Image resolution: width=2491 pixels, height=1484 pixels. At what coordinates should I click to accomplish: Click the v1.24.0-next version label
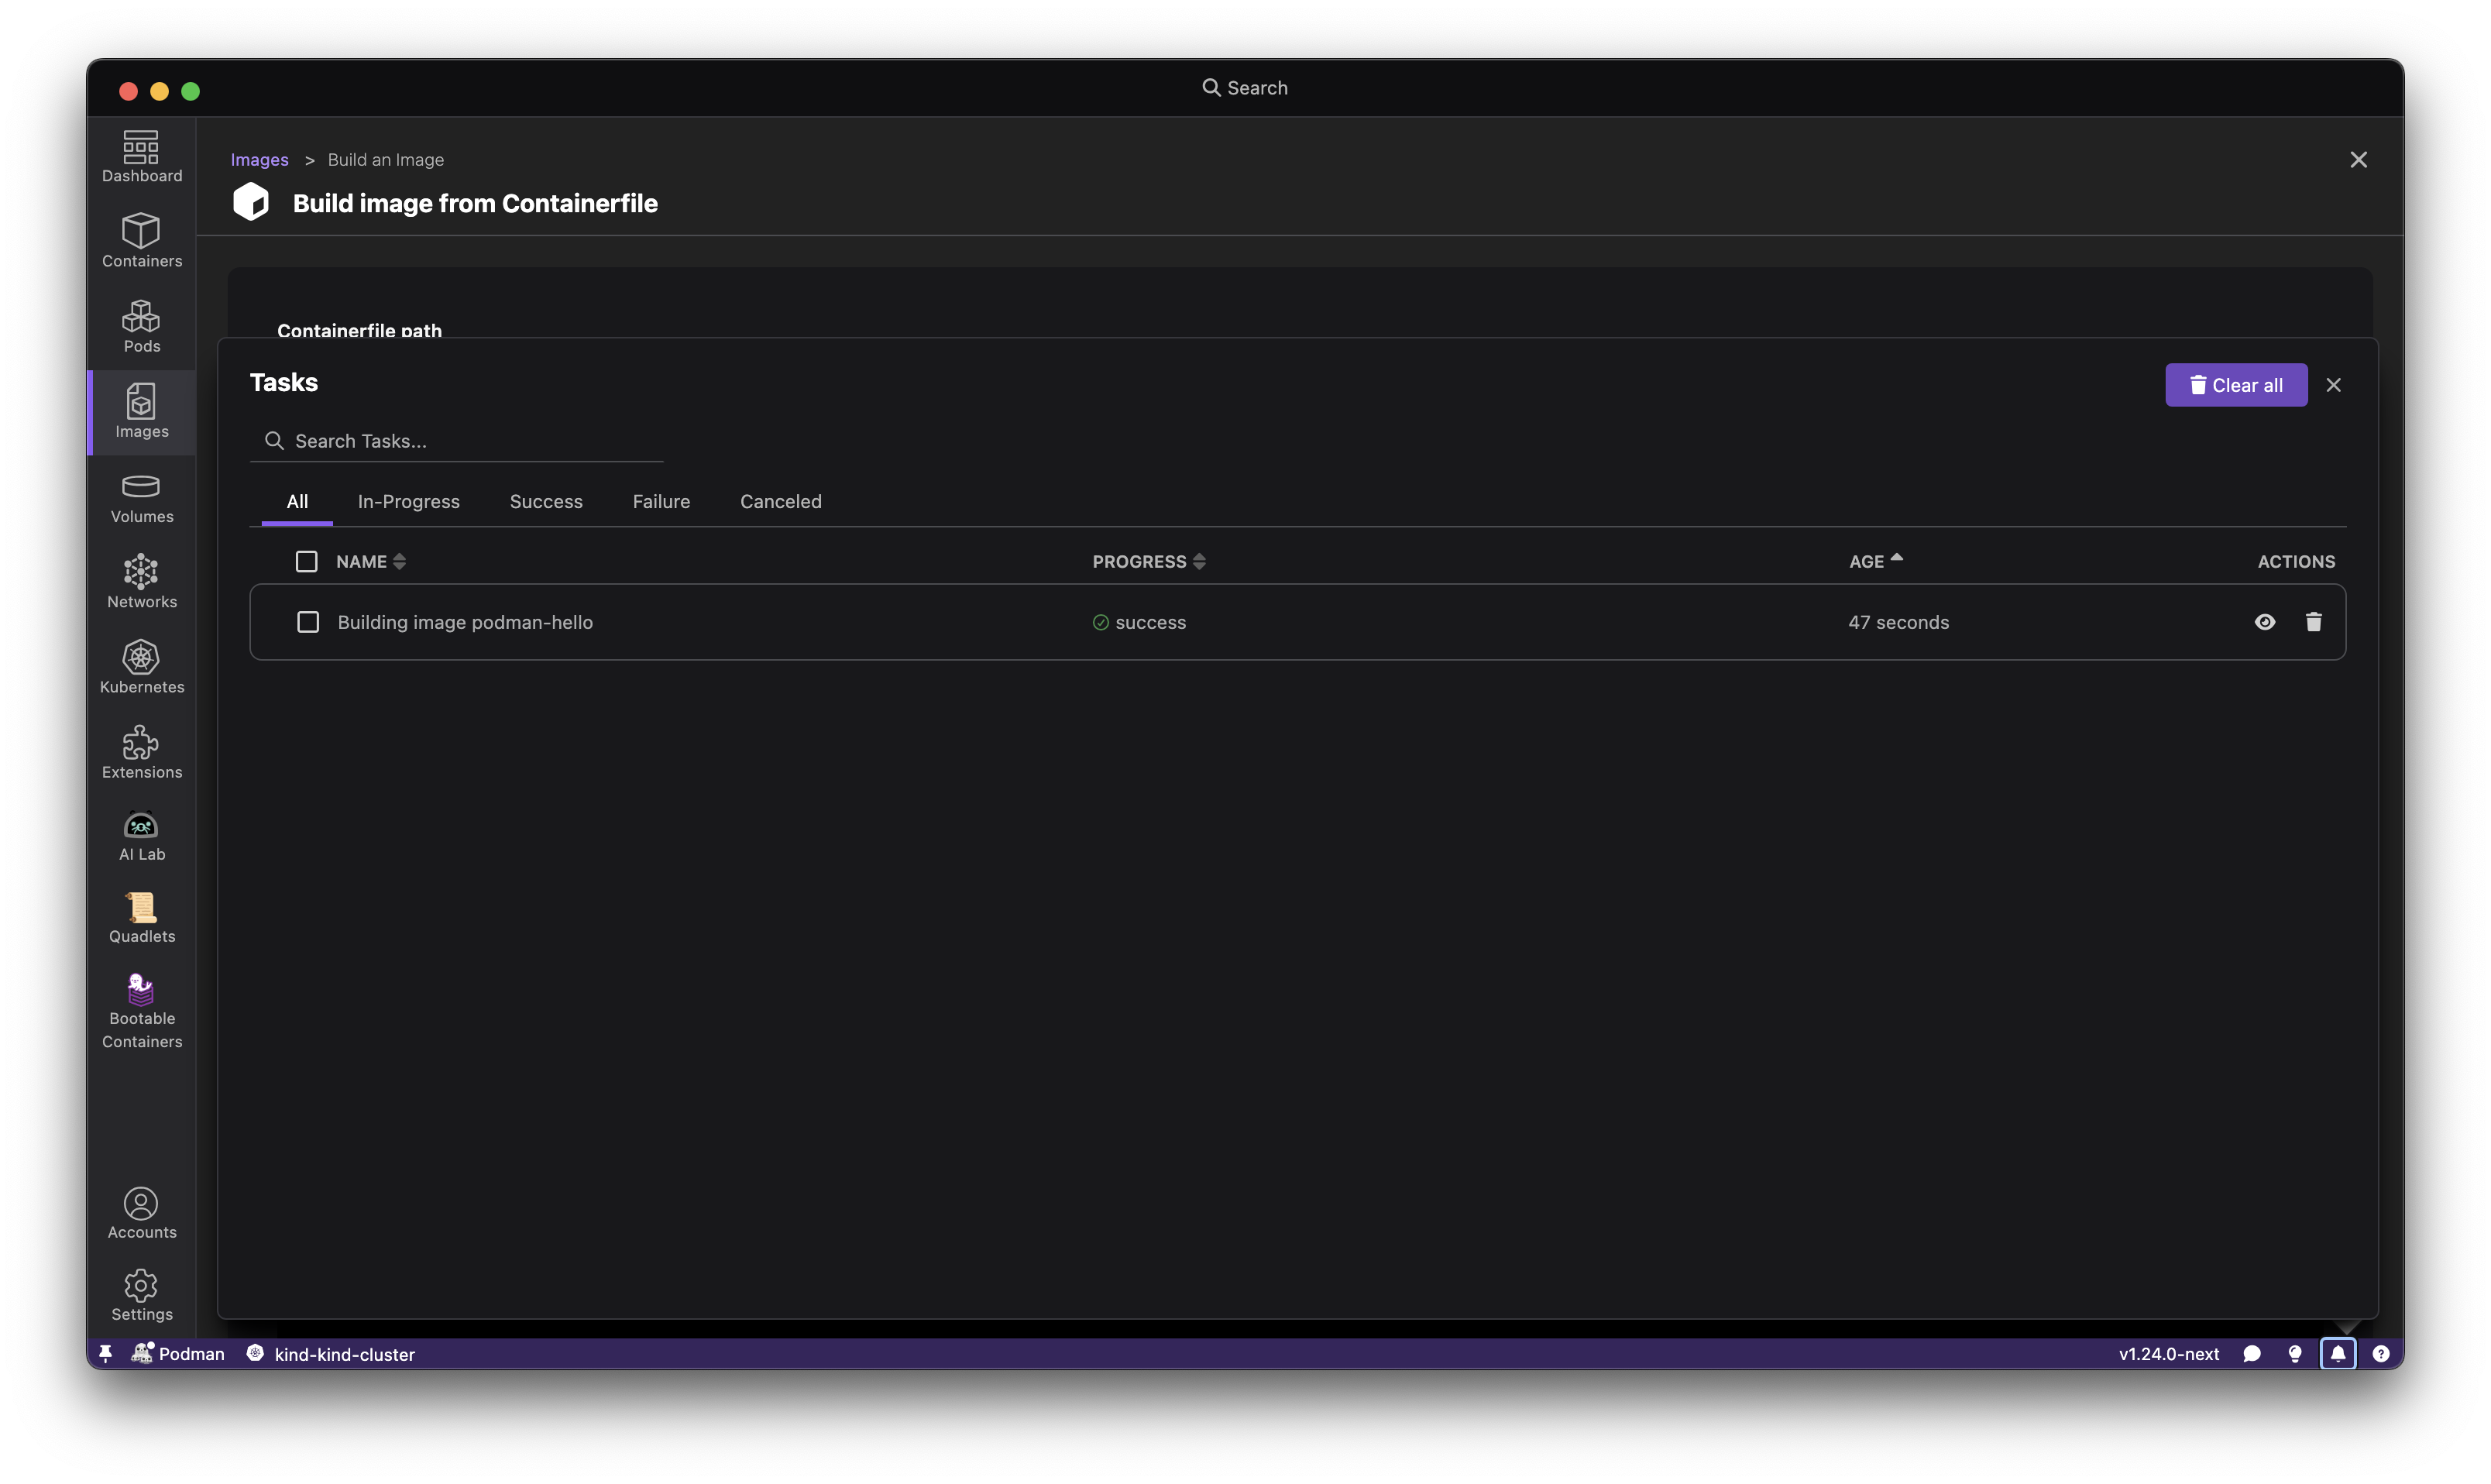click(2169, 1354)
